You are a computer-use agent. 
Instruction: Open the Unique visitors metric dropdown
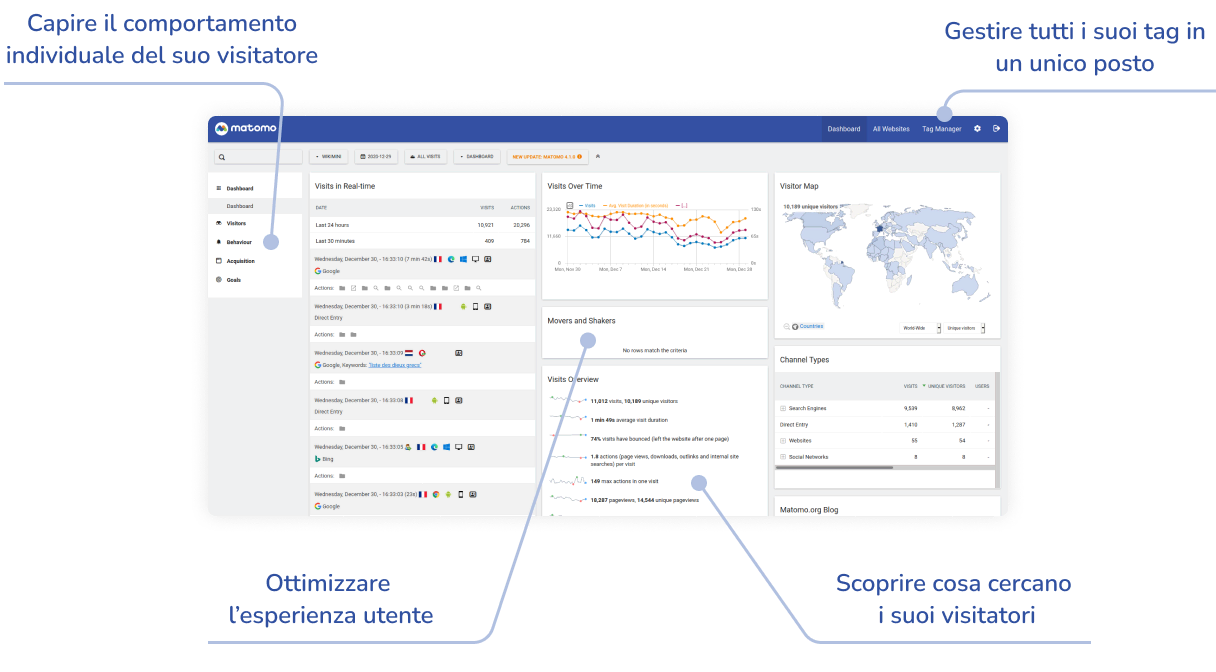tap(966, 328)
